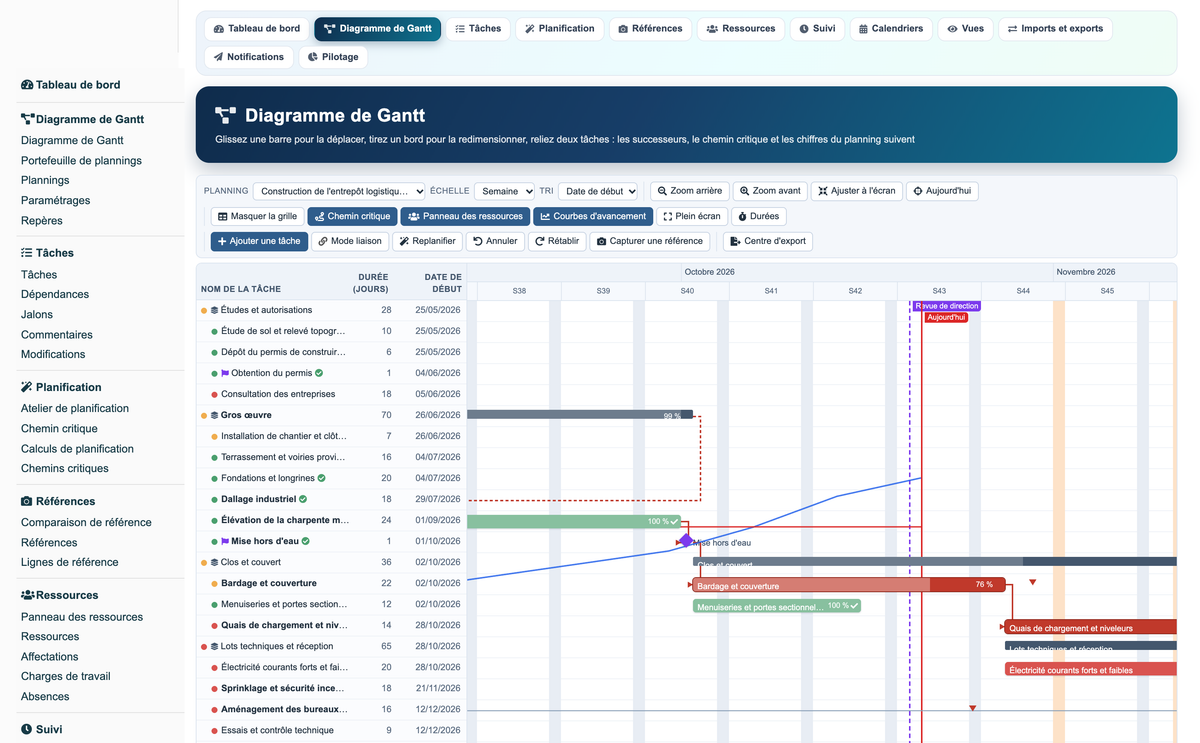Switch to the Tâches tab

[x=478, y=29]
